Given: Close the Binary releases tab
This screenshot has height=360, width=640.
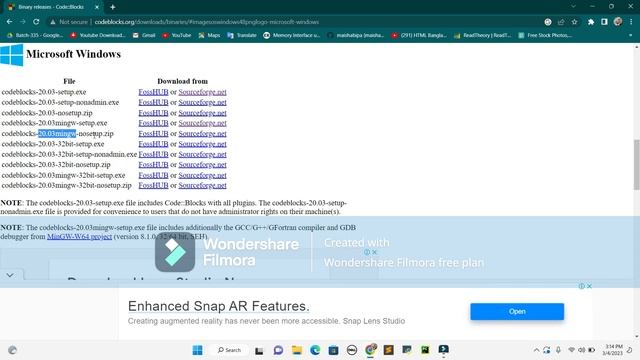Looking at the screenshot, I should [x=97, y=7].
